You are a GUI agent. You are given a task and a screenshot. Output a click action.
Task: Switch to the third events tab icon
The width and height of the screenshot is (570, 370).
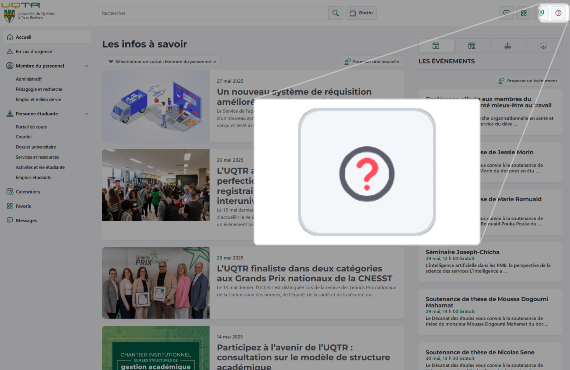508,46
